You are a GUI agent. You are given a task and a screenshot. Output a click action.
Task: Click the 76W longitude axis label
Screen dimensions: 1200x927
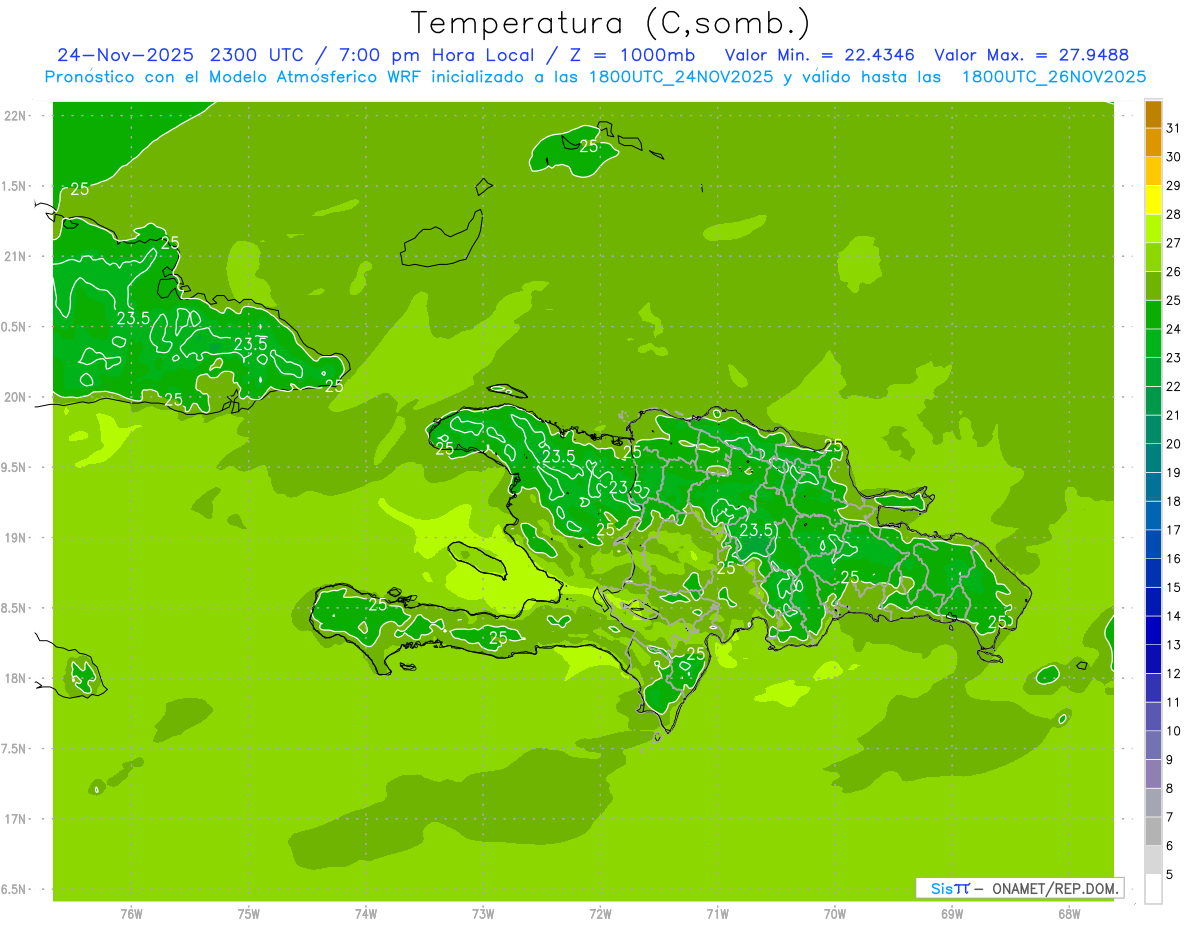click(131, 914)
